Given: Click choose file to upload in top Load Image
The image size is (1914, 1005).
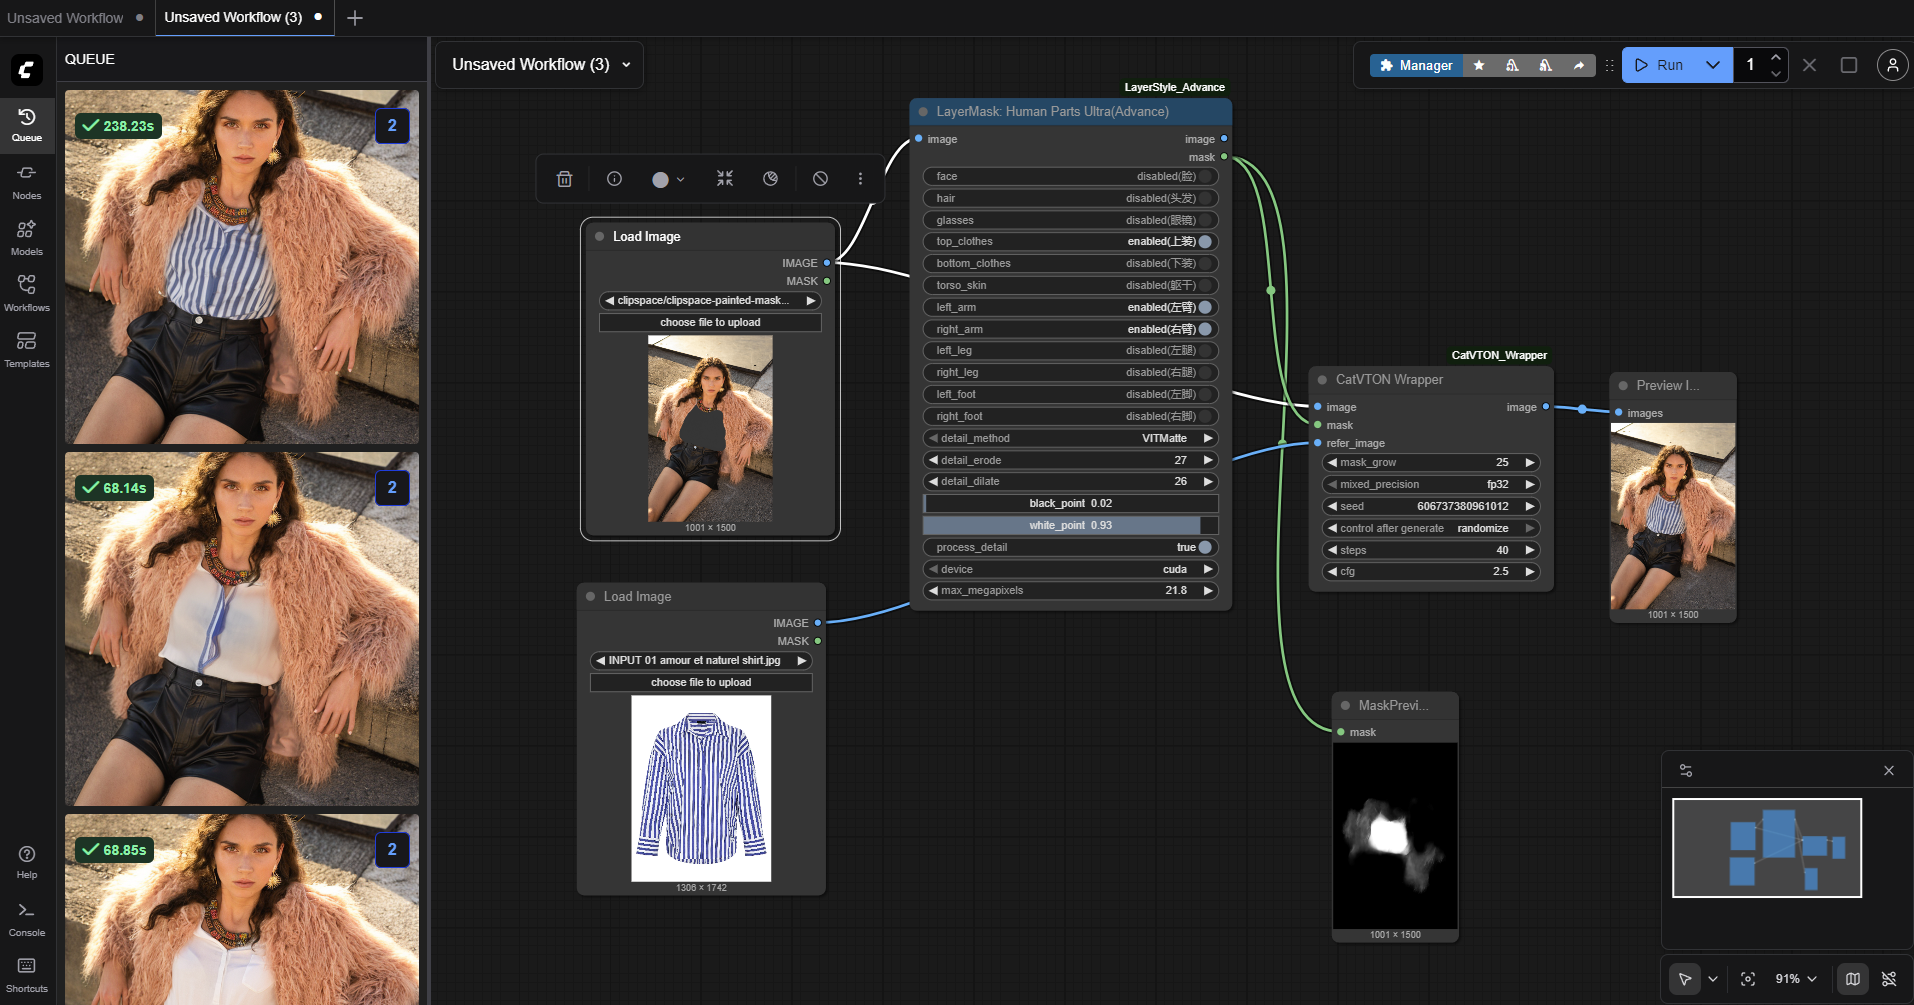Looking at the screenshot, I should coord(710,322).
